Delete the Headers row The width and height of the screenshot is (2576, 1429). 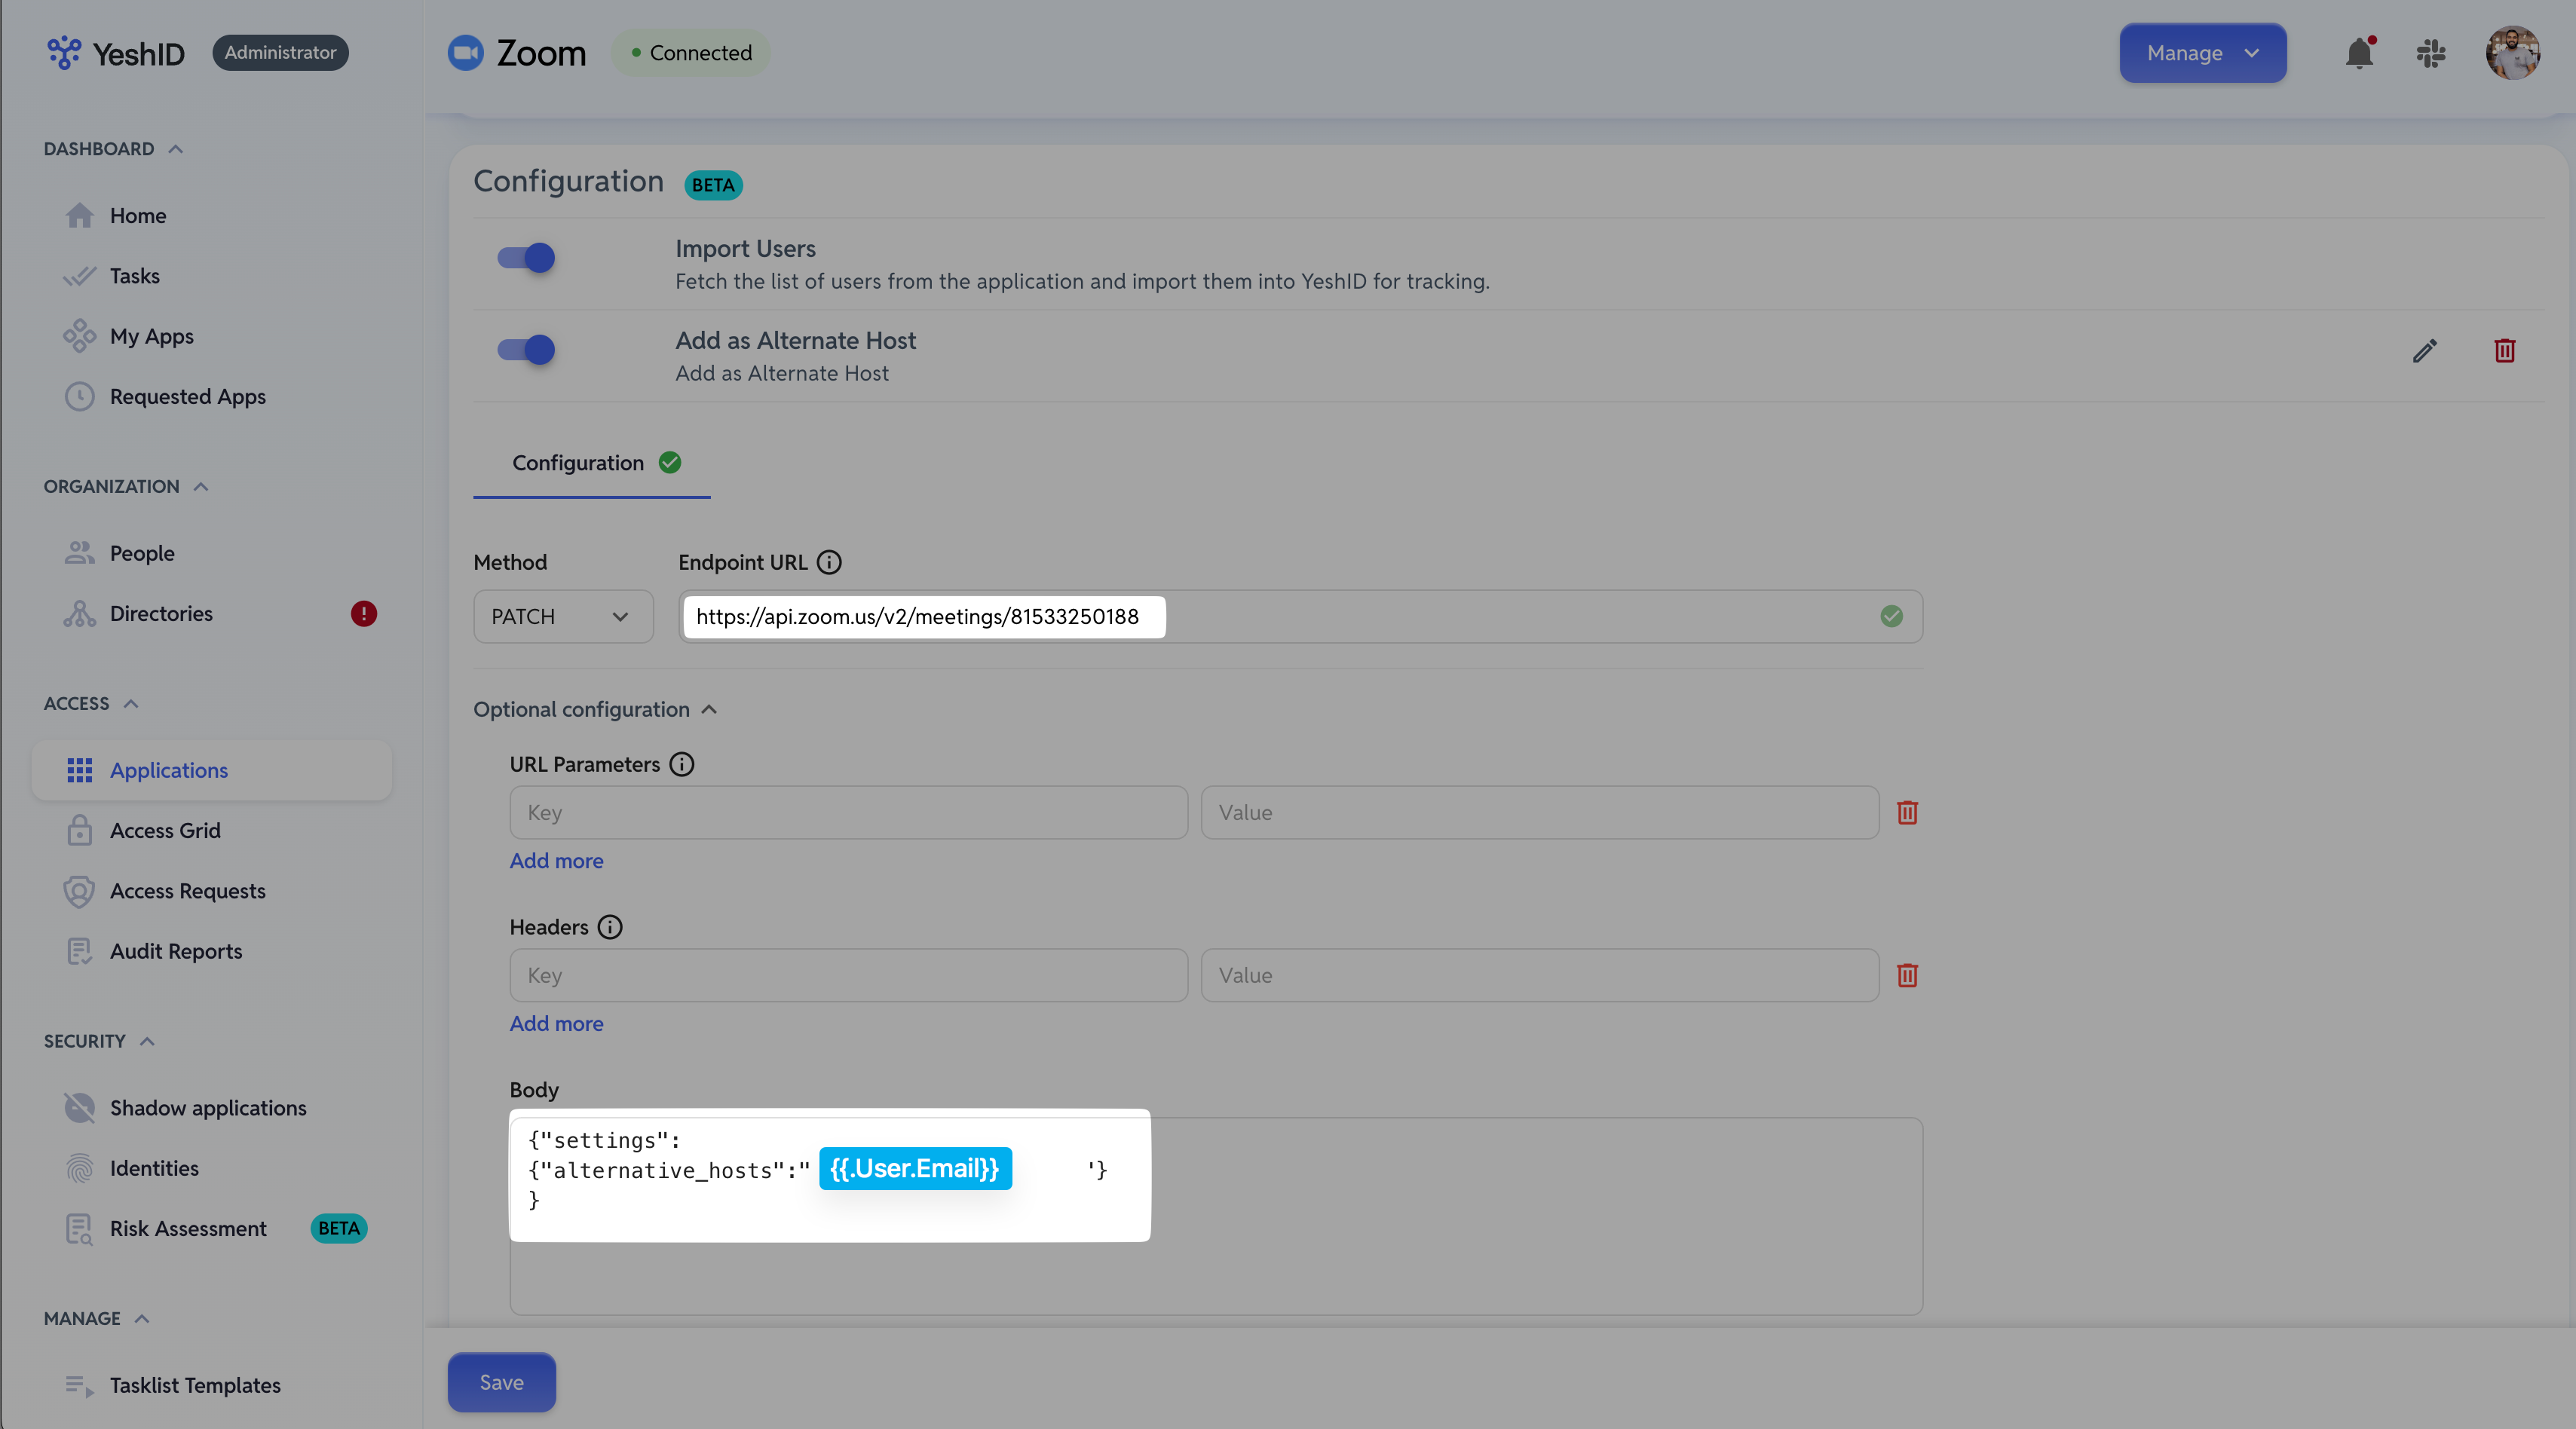pyautogui.click(x=1907, y=975)
